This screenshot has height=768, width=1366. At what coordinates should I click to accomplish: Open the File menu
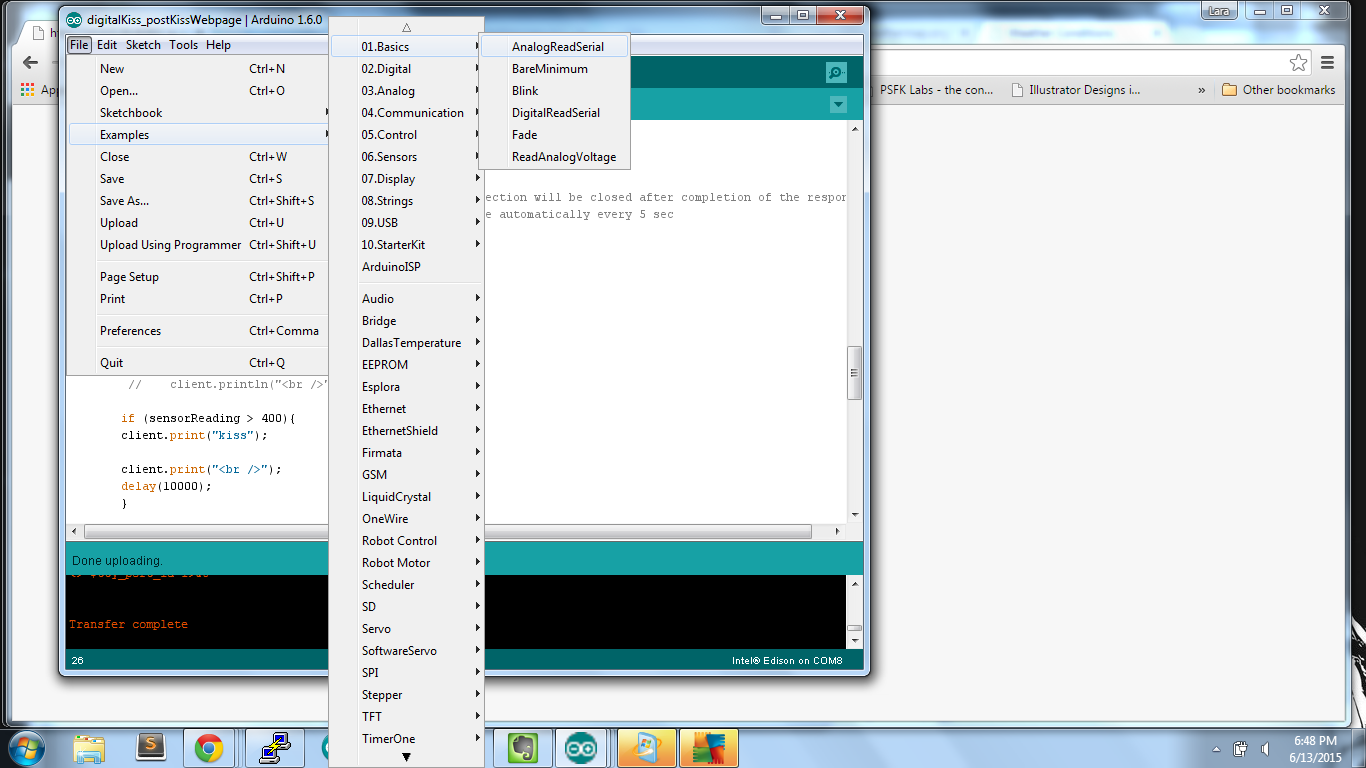pyautogui.click(x=79, y=45)
